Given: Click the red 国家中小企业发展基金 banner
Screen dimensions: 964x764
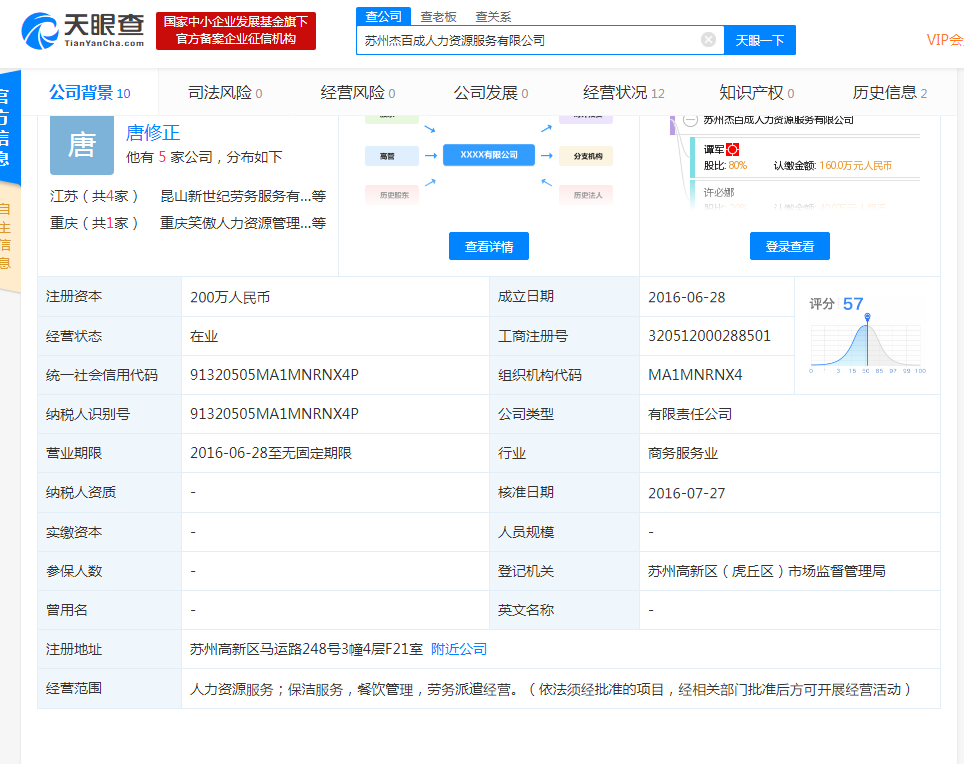Looking at the screenshot, I should [x=236, y=31].
